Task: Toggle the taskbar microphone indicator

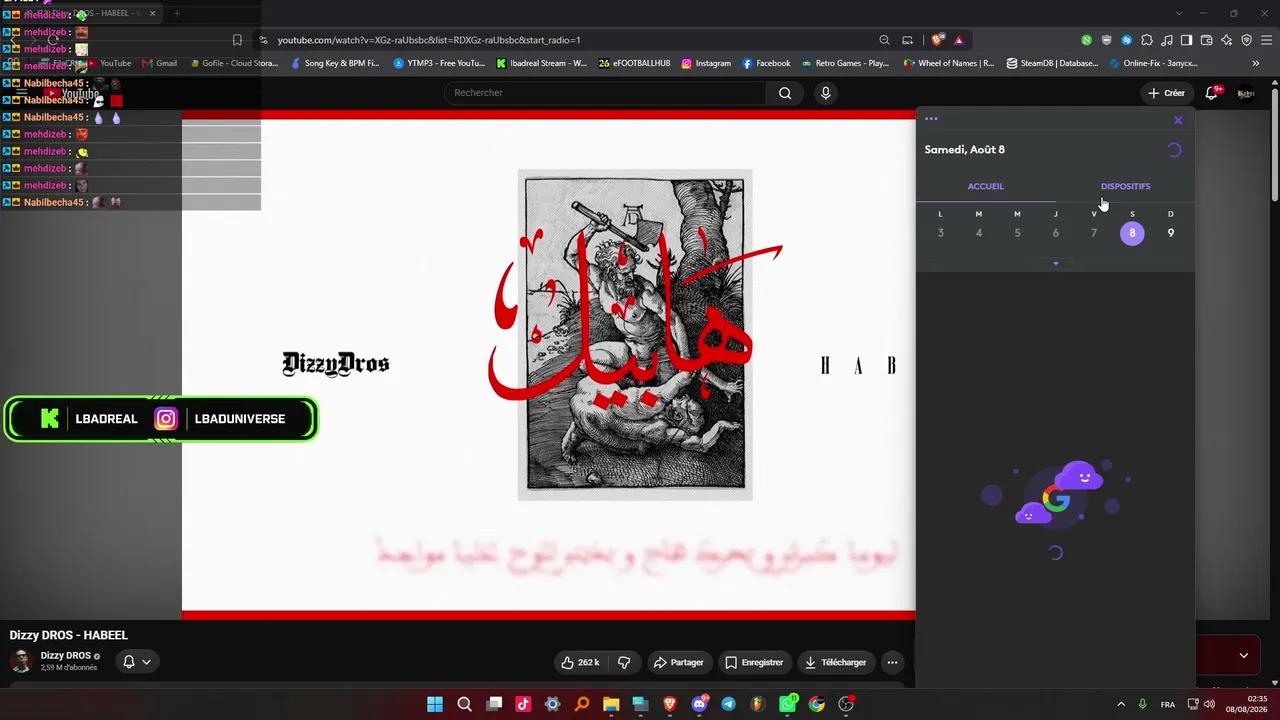Action: [1142, 704]
